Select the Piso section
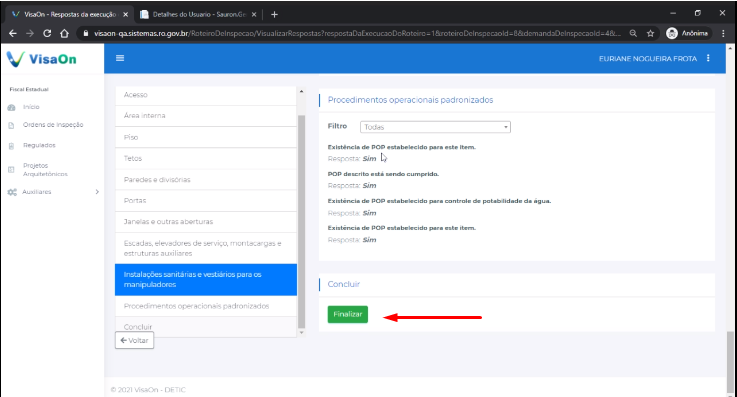The image size is (737, 397). (206, 137)
